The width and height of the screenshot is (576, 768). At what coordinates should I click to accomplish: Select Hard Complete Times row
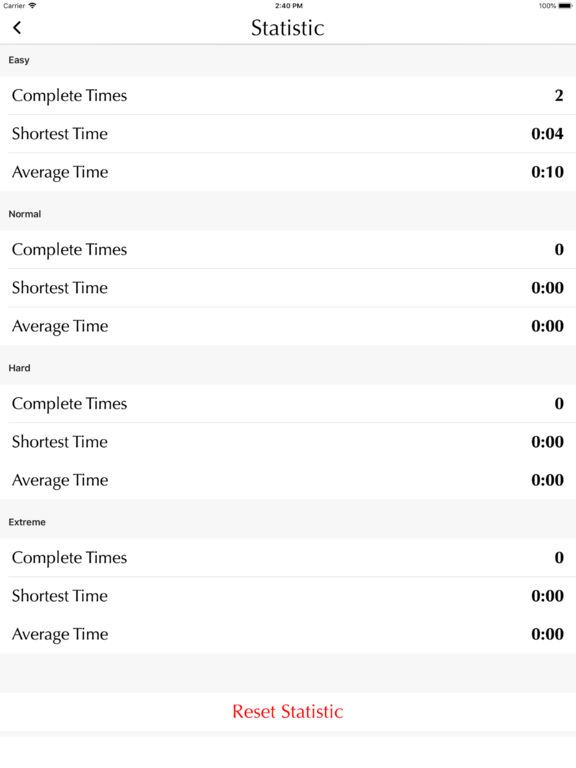[x=288, y=404]
